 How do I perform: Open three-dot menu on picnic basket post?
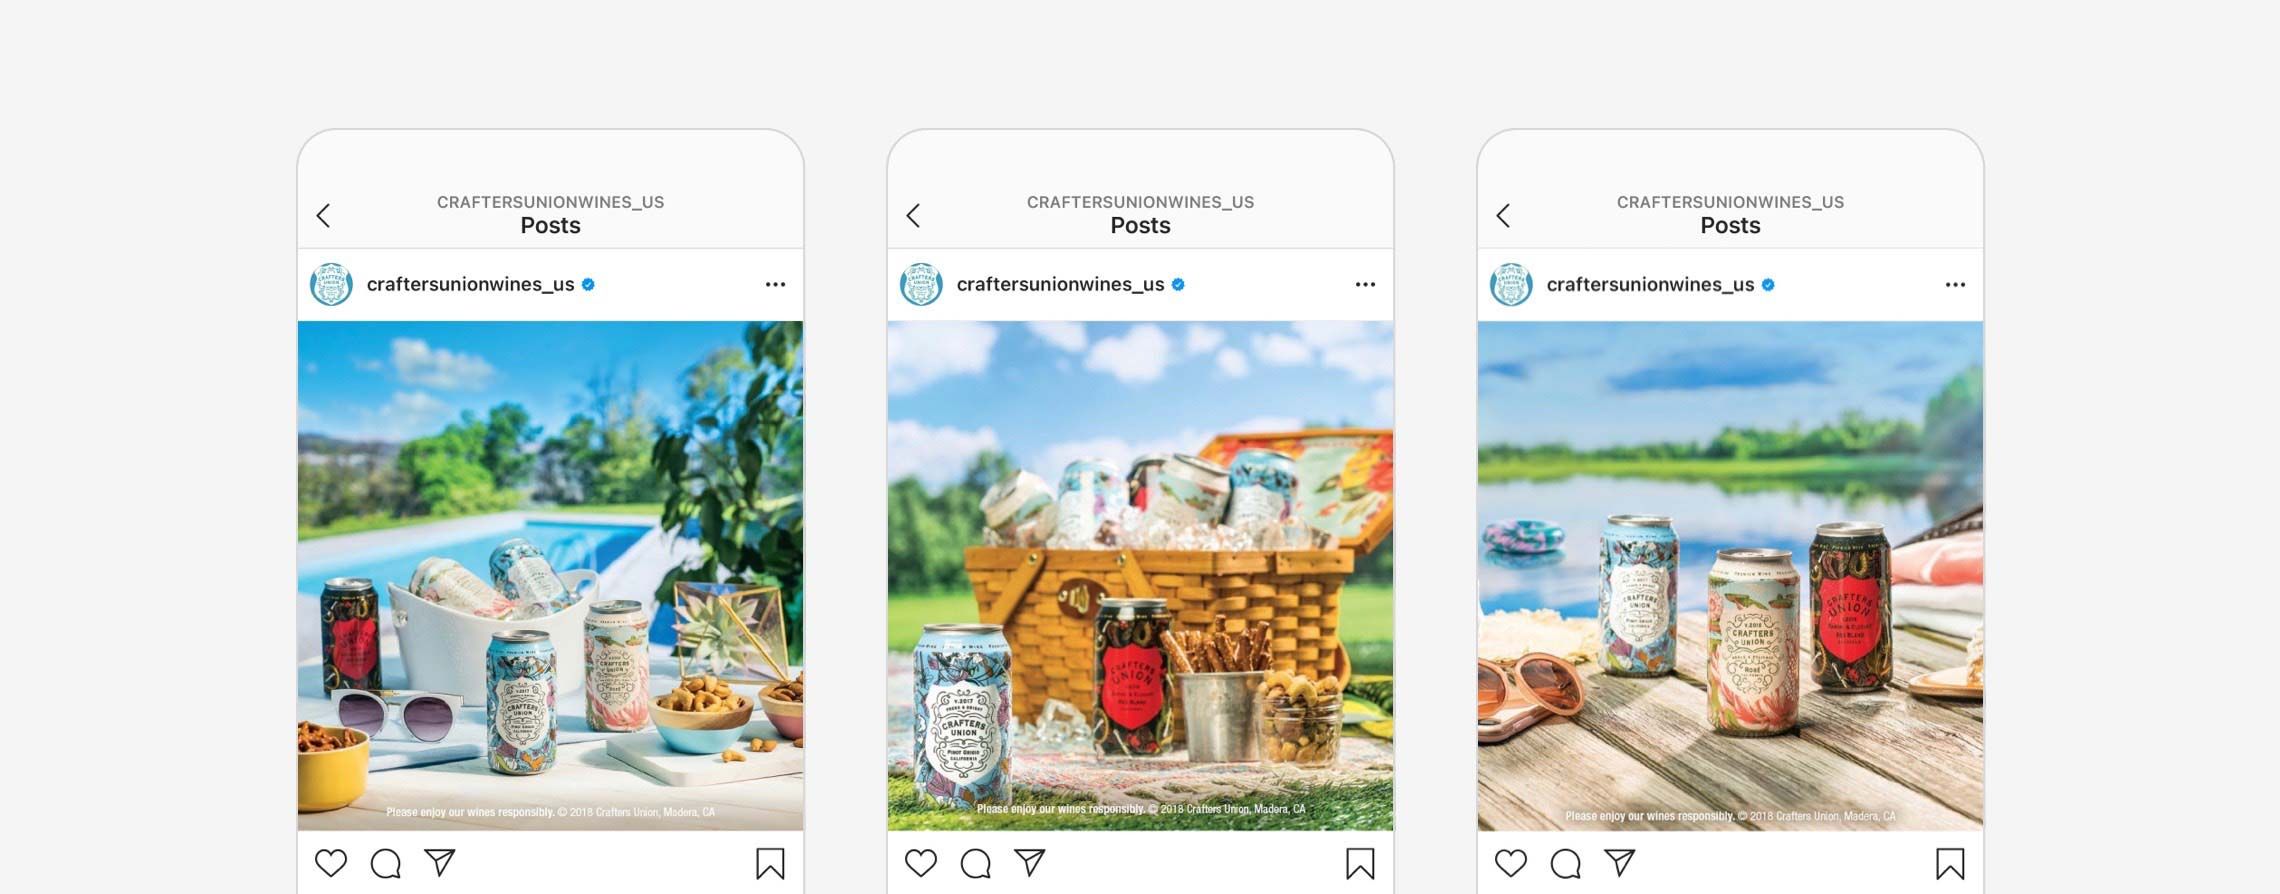[1365, 285]
